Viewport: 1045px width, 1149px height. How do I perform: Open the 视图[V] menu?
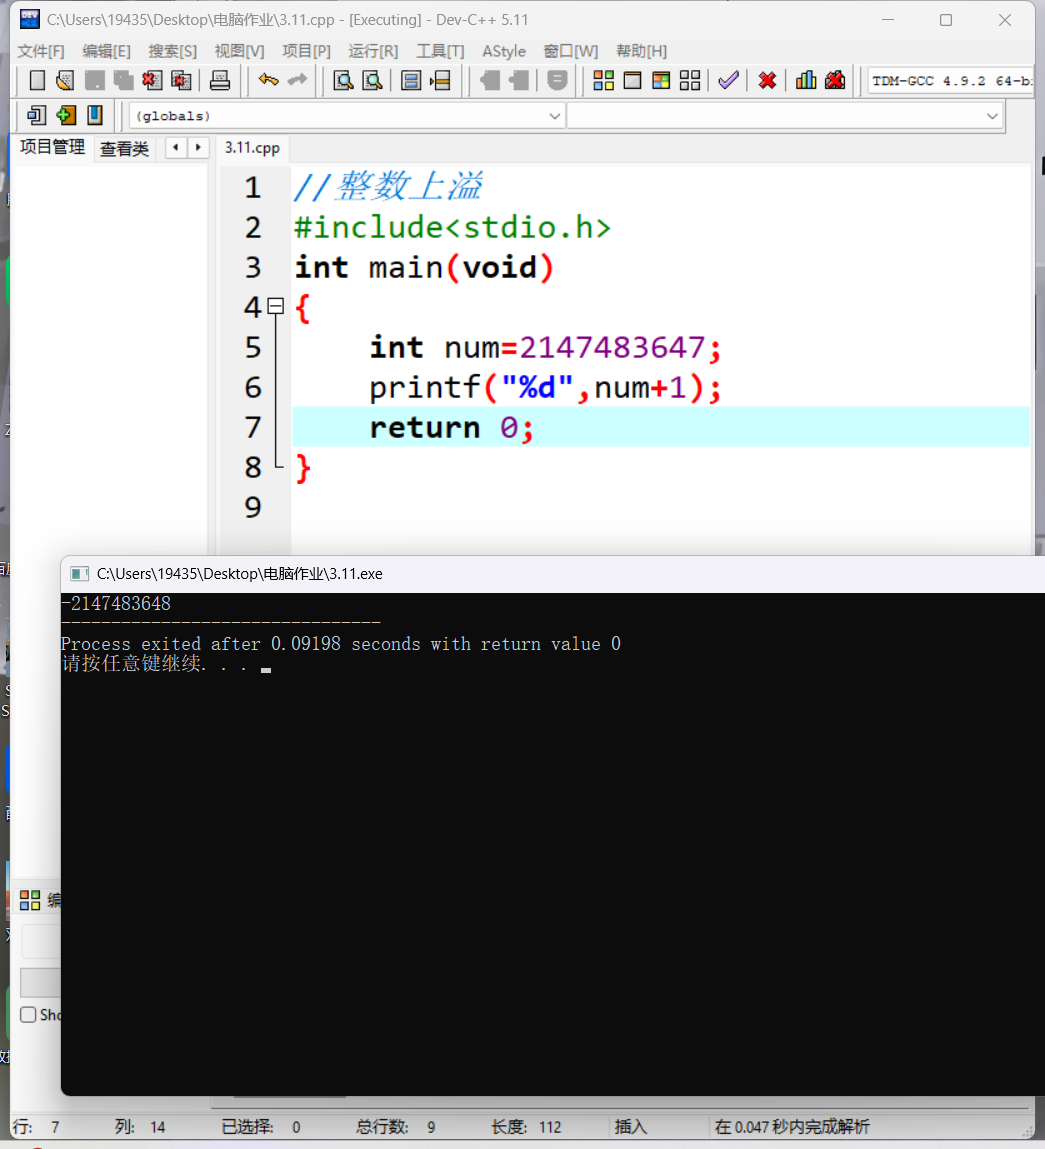(x=239, y=51)
